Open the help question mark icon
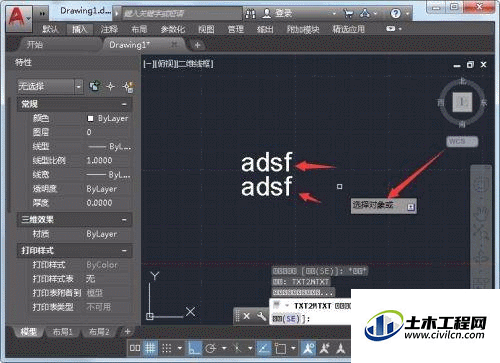The height and width of the screenshot is (363, 500). pos(395,14)
